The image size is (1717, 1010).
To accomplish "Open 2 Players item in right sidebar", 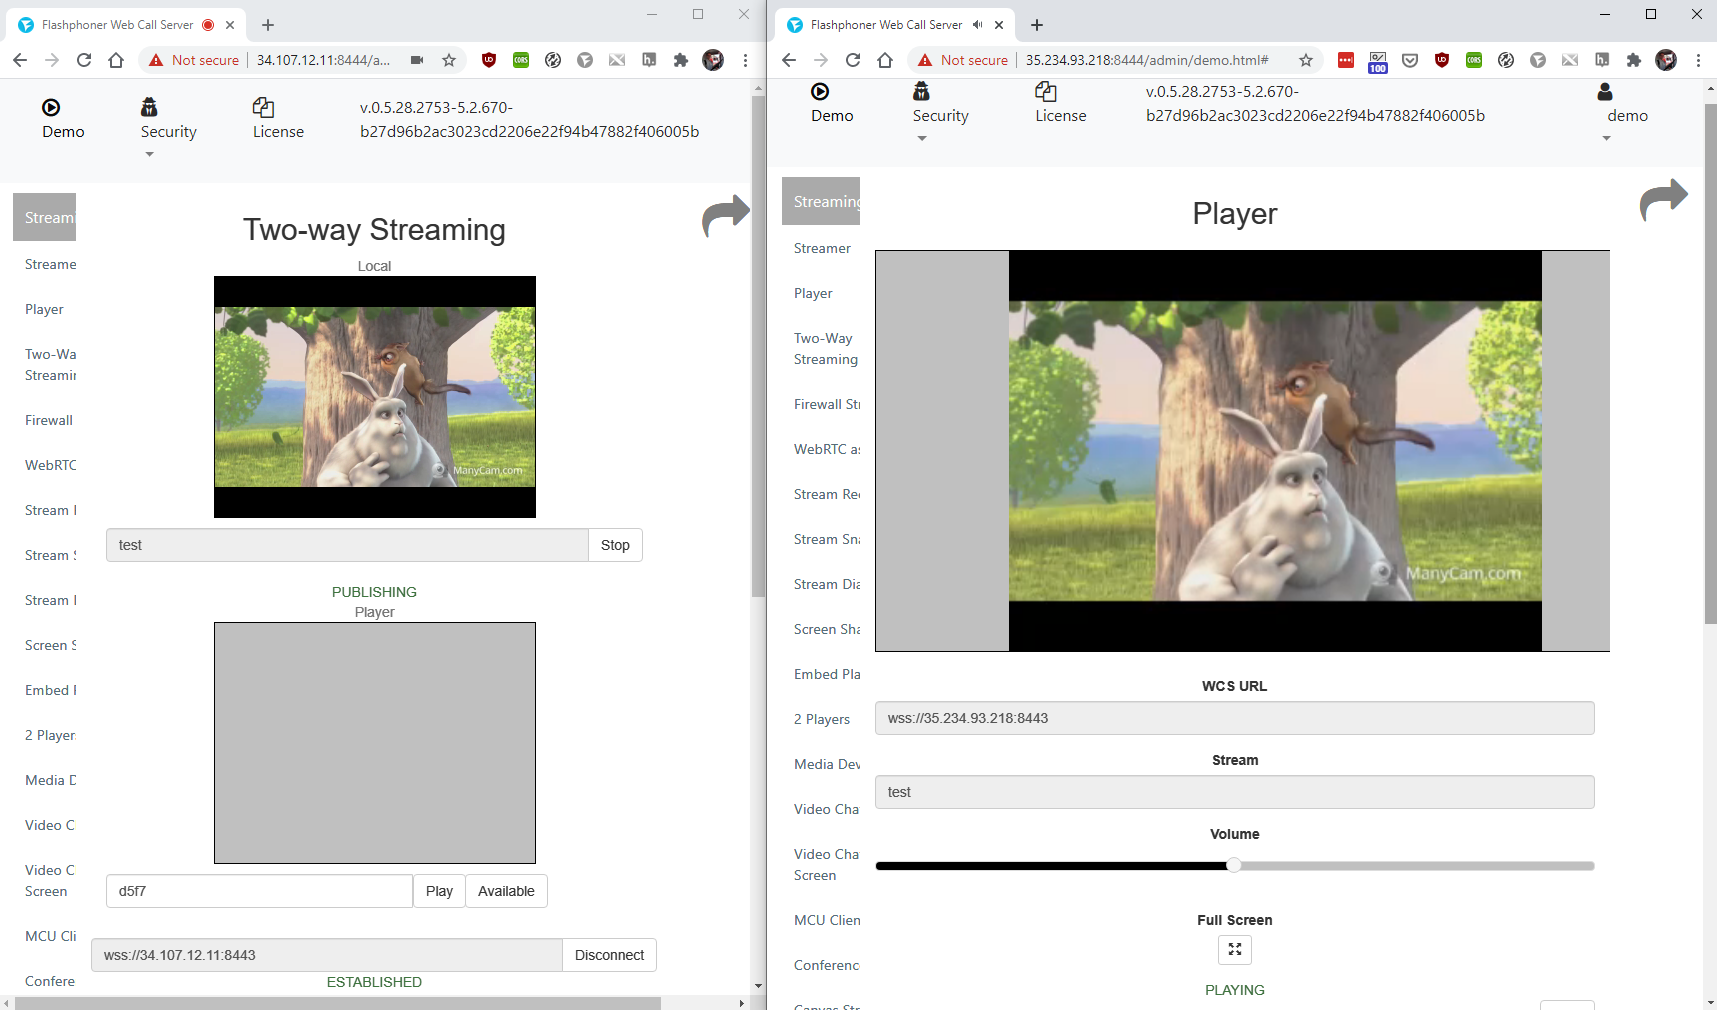I will click(x=821, y=719).
